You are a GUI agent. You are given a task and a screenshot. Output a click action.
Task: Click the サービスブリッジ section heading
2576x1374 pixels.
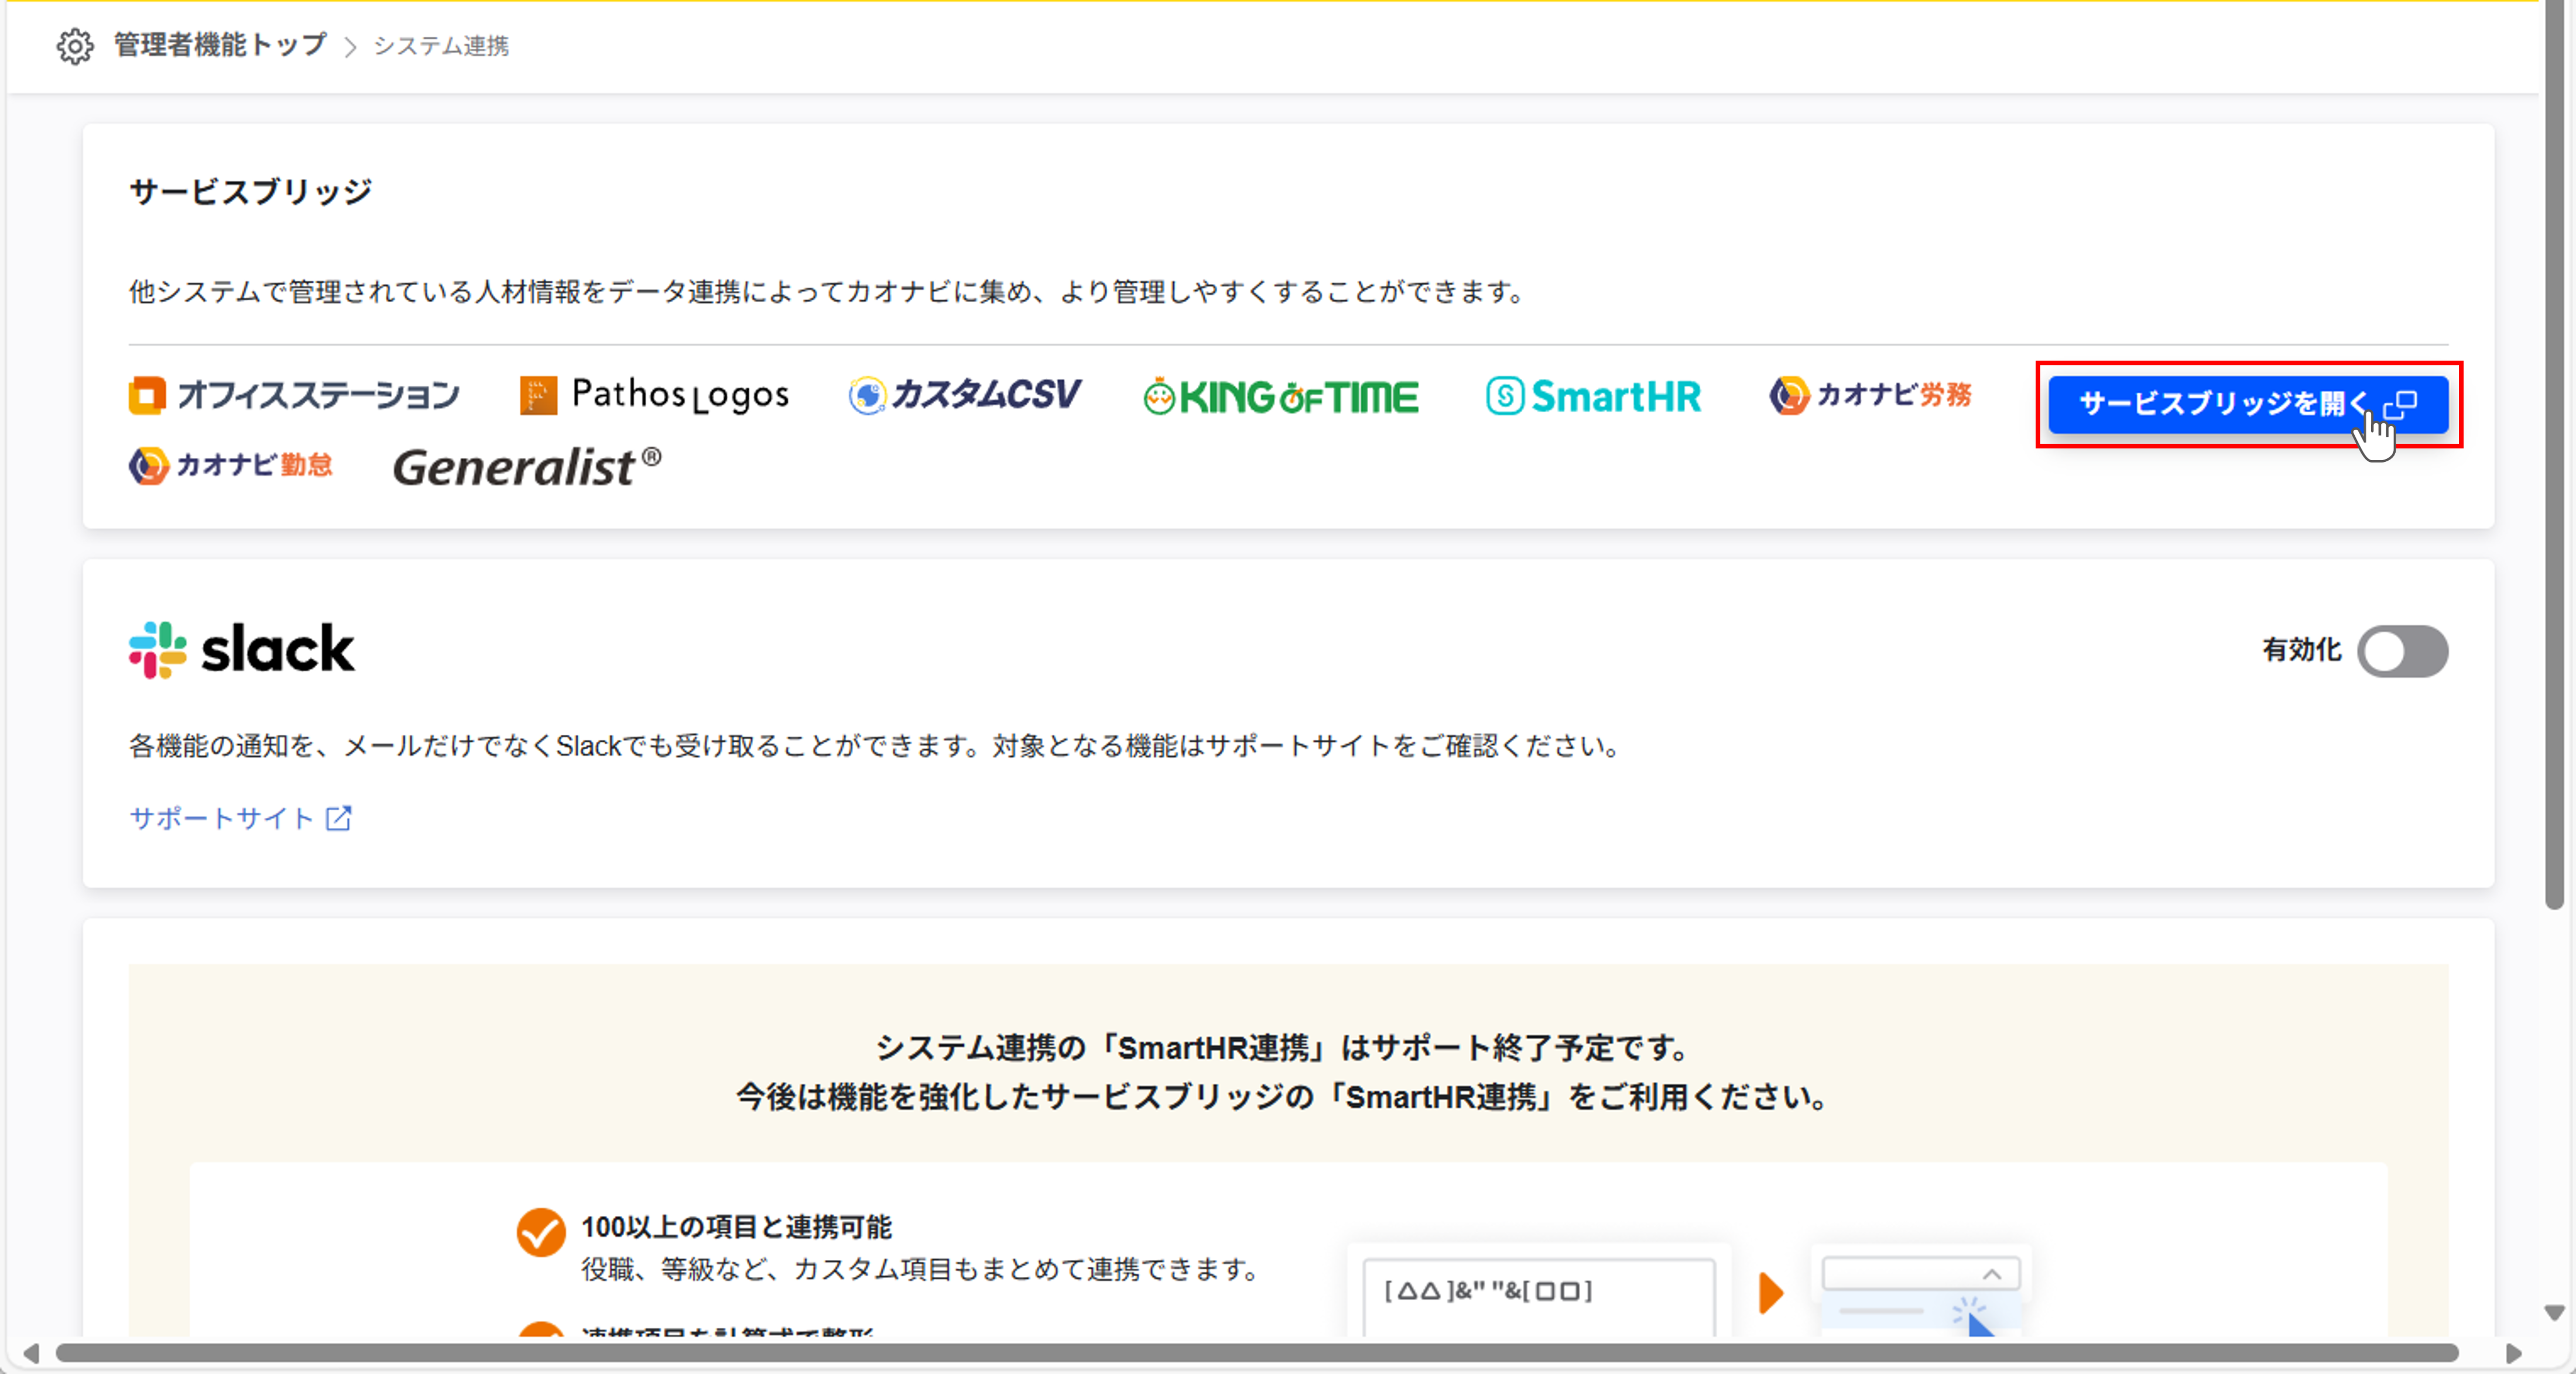click(250, 191)
